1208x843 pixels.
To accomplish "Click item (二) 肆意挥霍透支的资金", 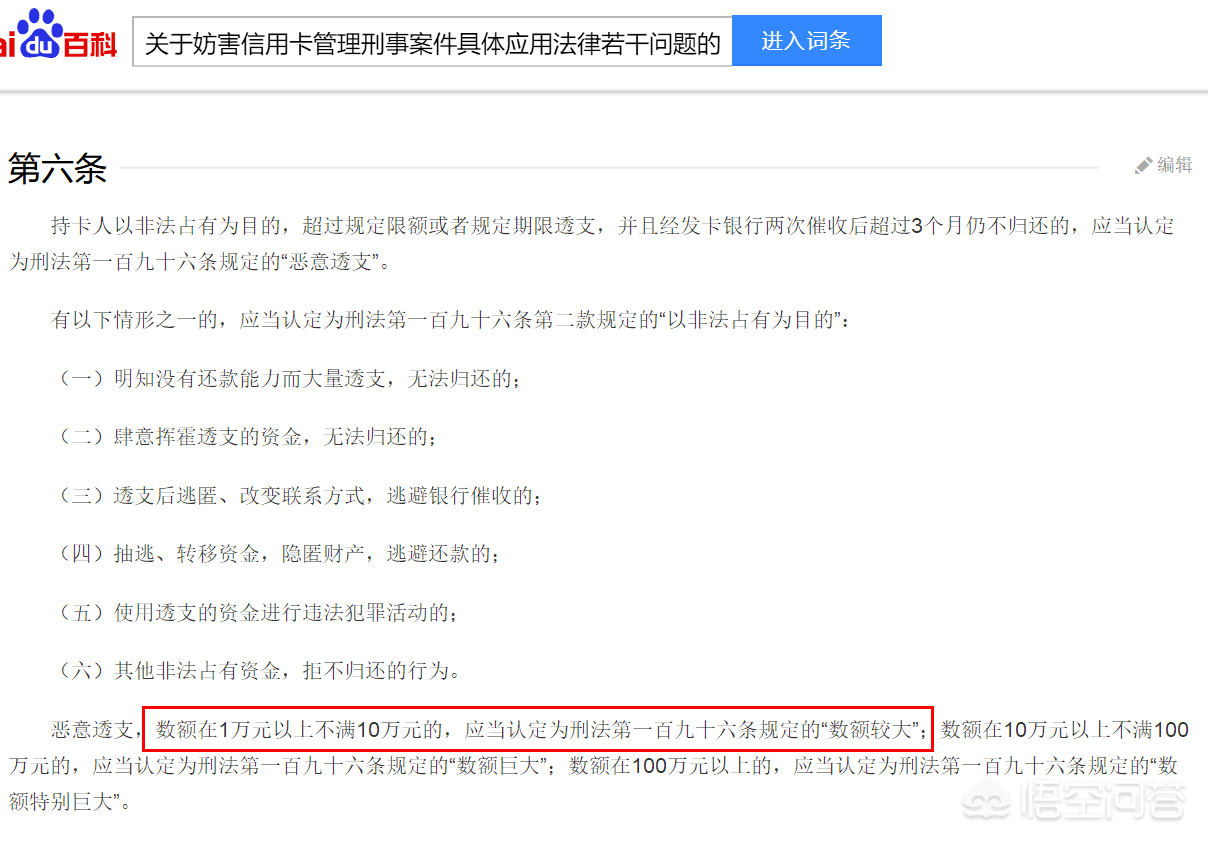I will point(245,437).
